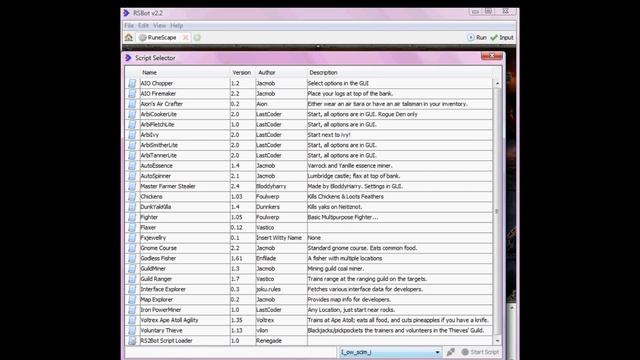Viewport: 640px width, 360px height.
Task: Select the Voluntary Thieve script name
Action: [x=161, y=330]
